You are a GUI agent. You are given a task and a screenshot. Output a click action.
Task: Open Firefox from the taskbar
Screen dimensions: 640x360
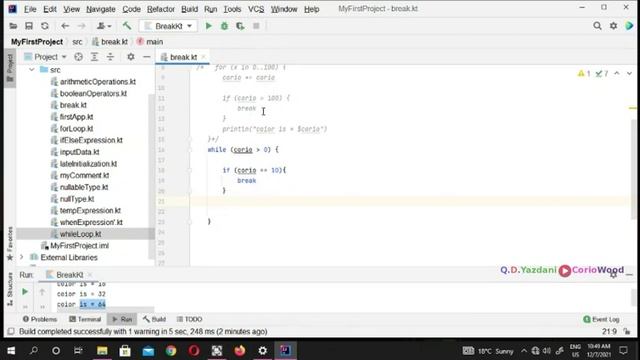coord(240,351)
